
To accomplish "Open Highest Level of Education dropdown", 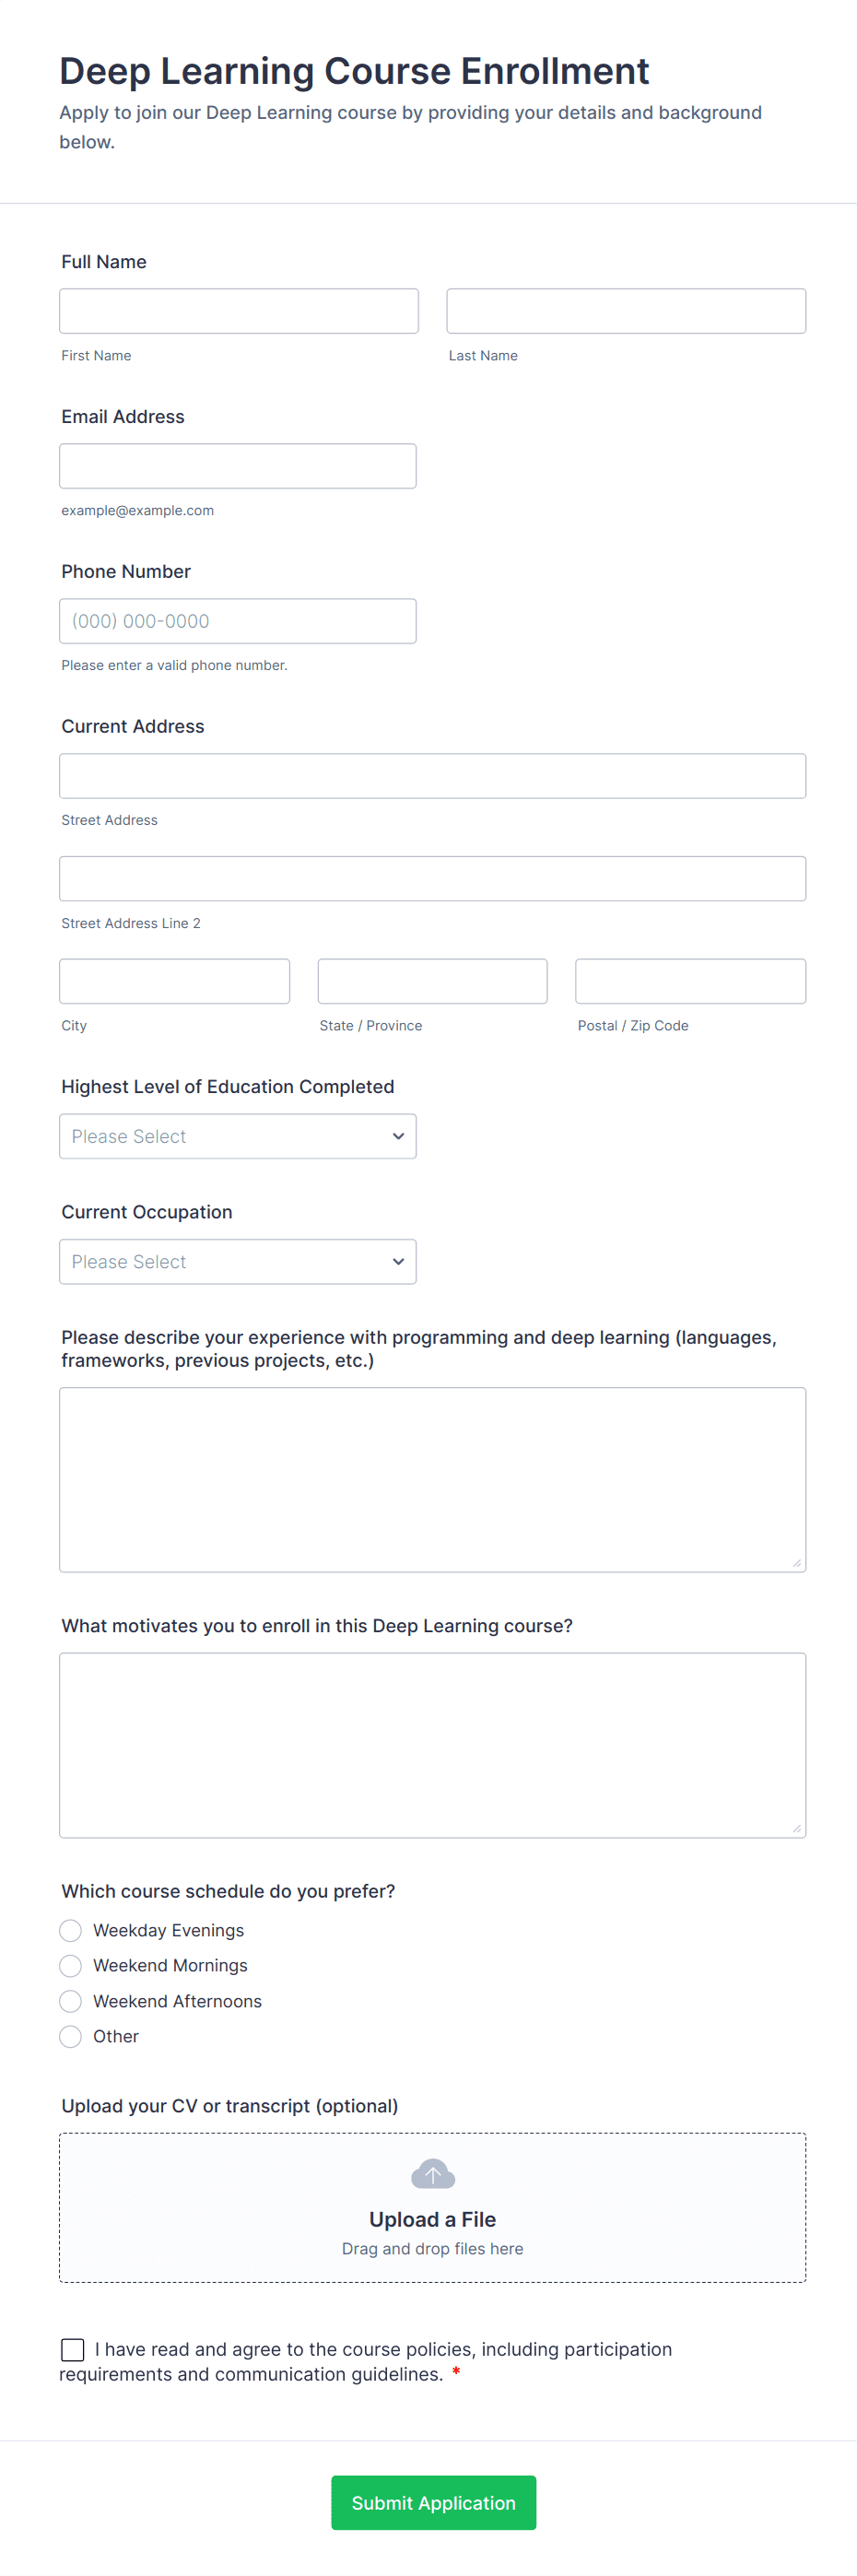I will click(x=237, y=1136).
